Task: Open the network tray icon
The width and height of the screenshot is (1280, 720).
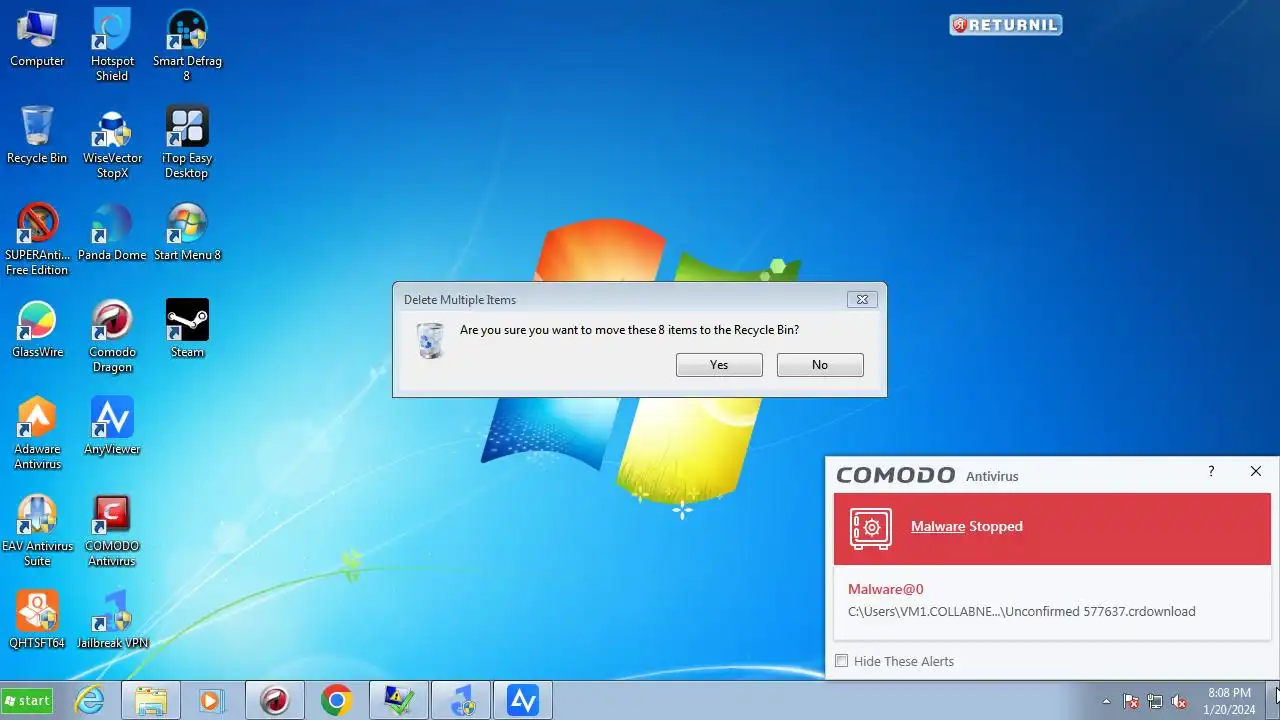Action: (x=1155, y=701)
